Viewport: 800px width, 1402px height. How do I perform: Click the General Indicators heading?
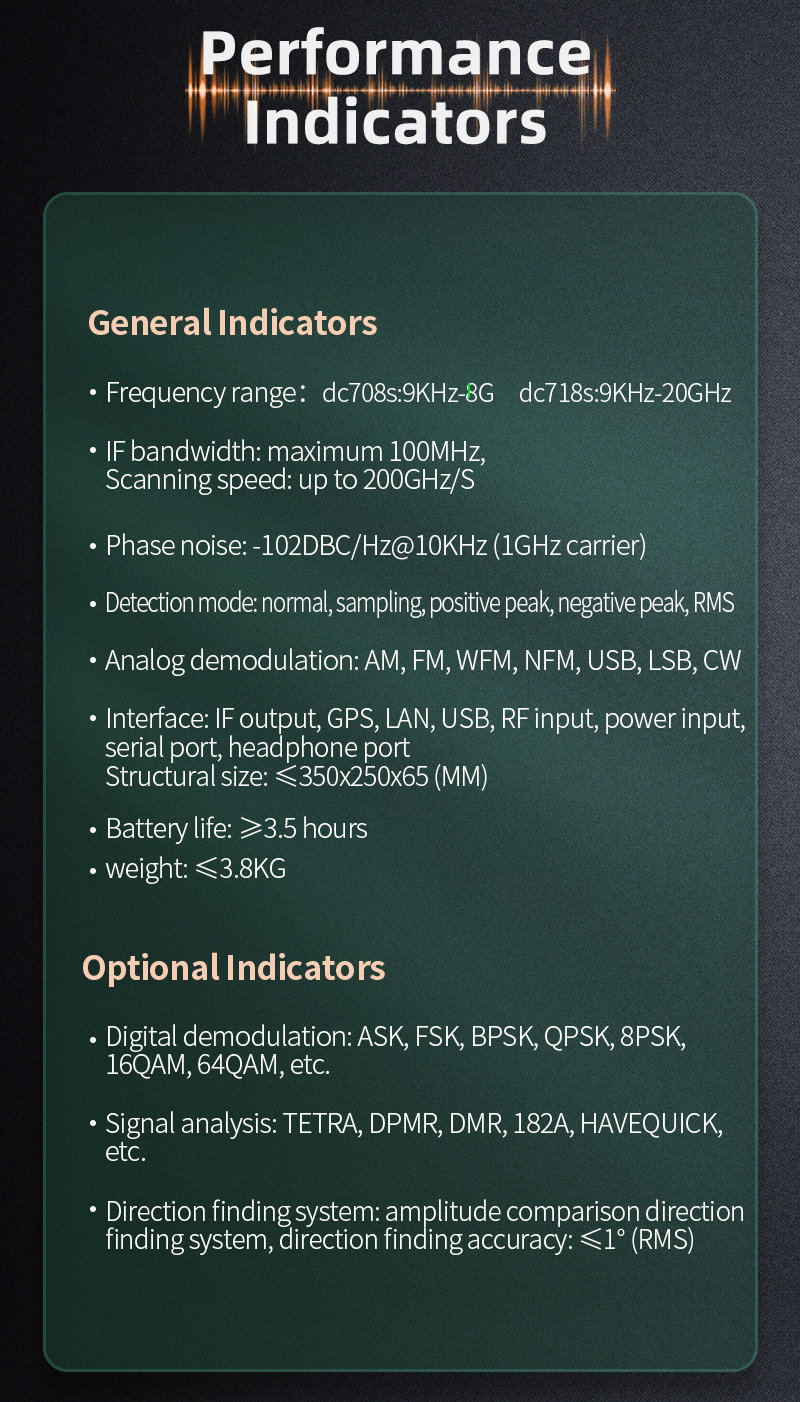(x=232, y=323)
